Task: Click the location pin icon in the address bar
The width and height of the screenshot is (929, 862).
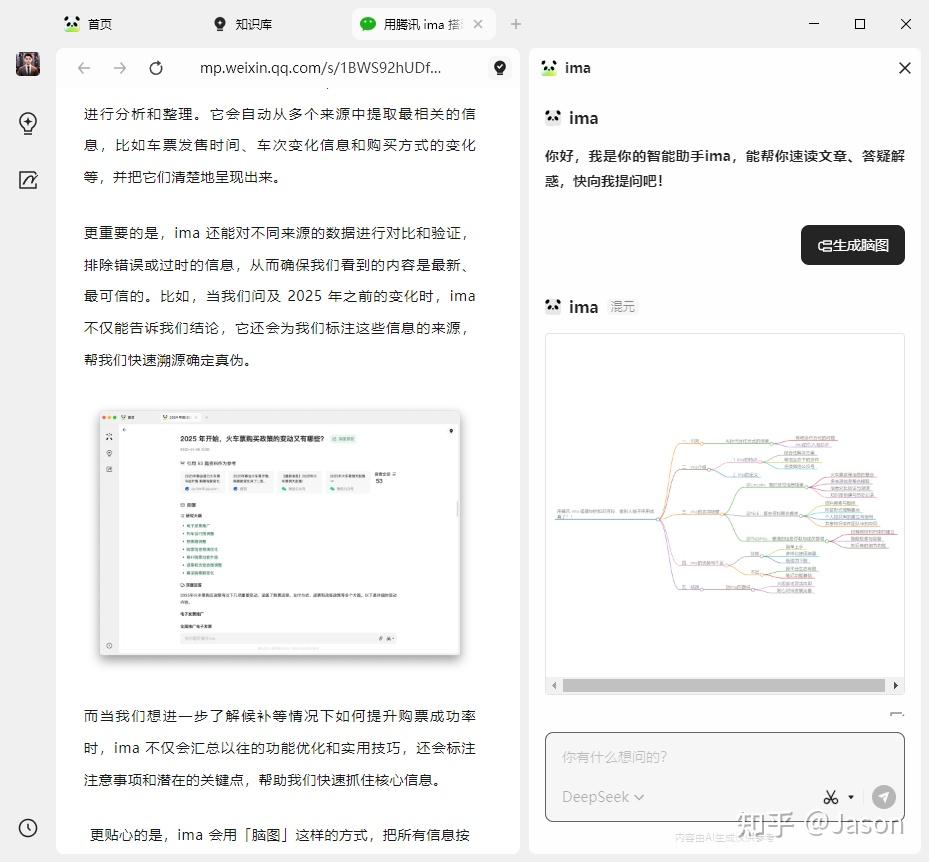Action: click(499, 68)
